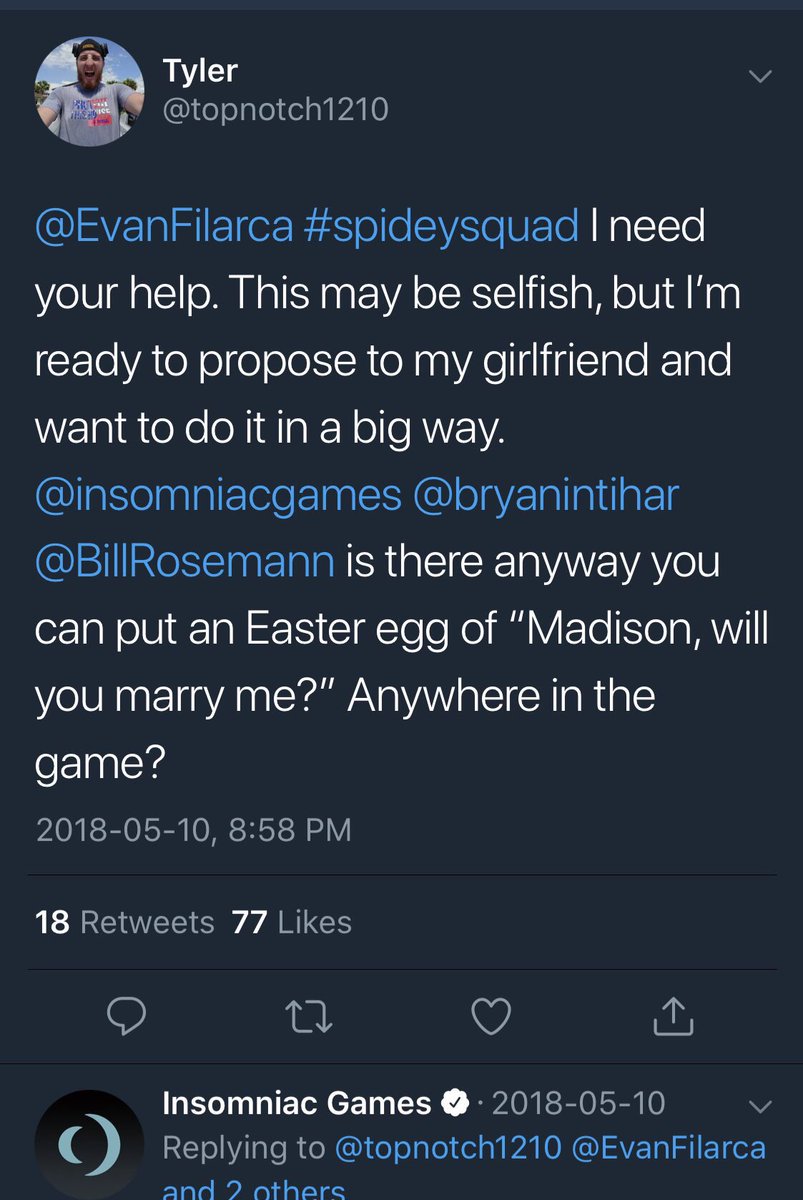Like the tweet with heart icon
Viewport: 803px width, 1200px height.
coord(491,1017)
